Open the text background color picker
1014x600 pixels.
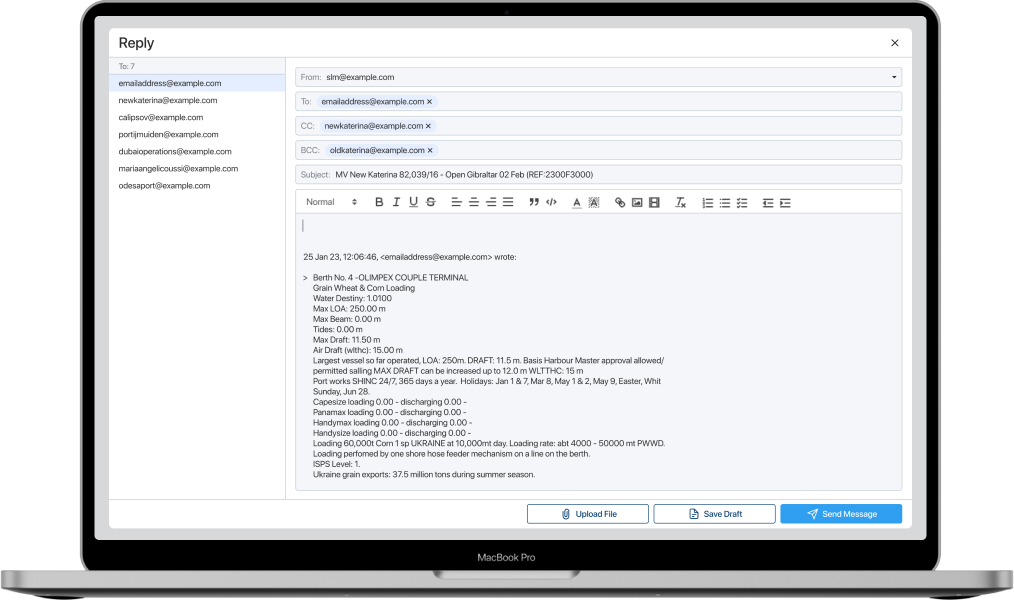click(x=594, y=202)
